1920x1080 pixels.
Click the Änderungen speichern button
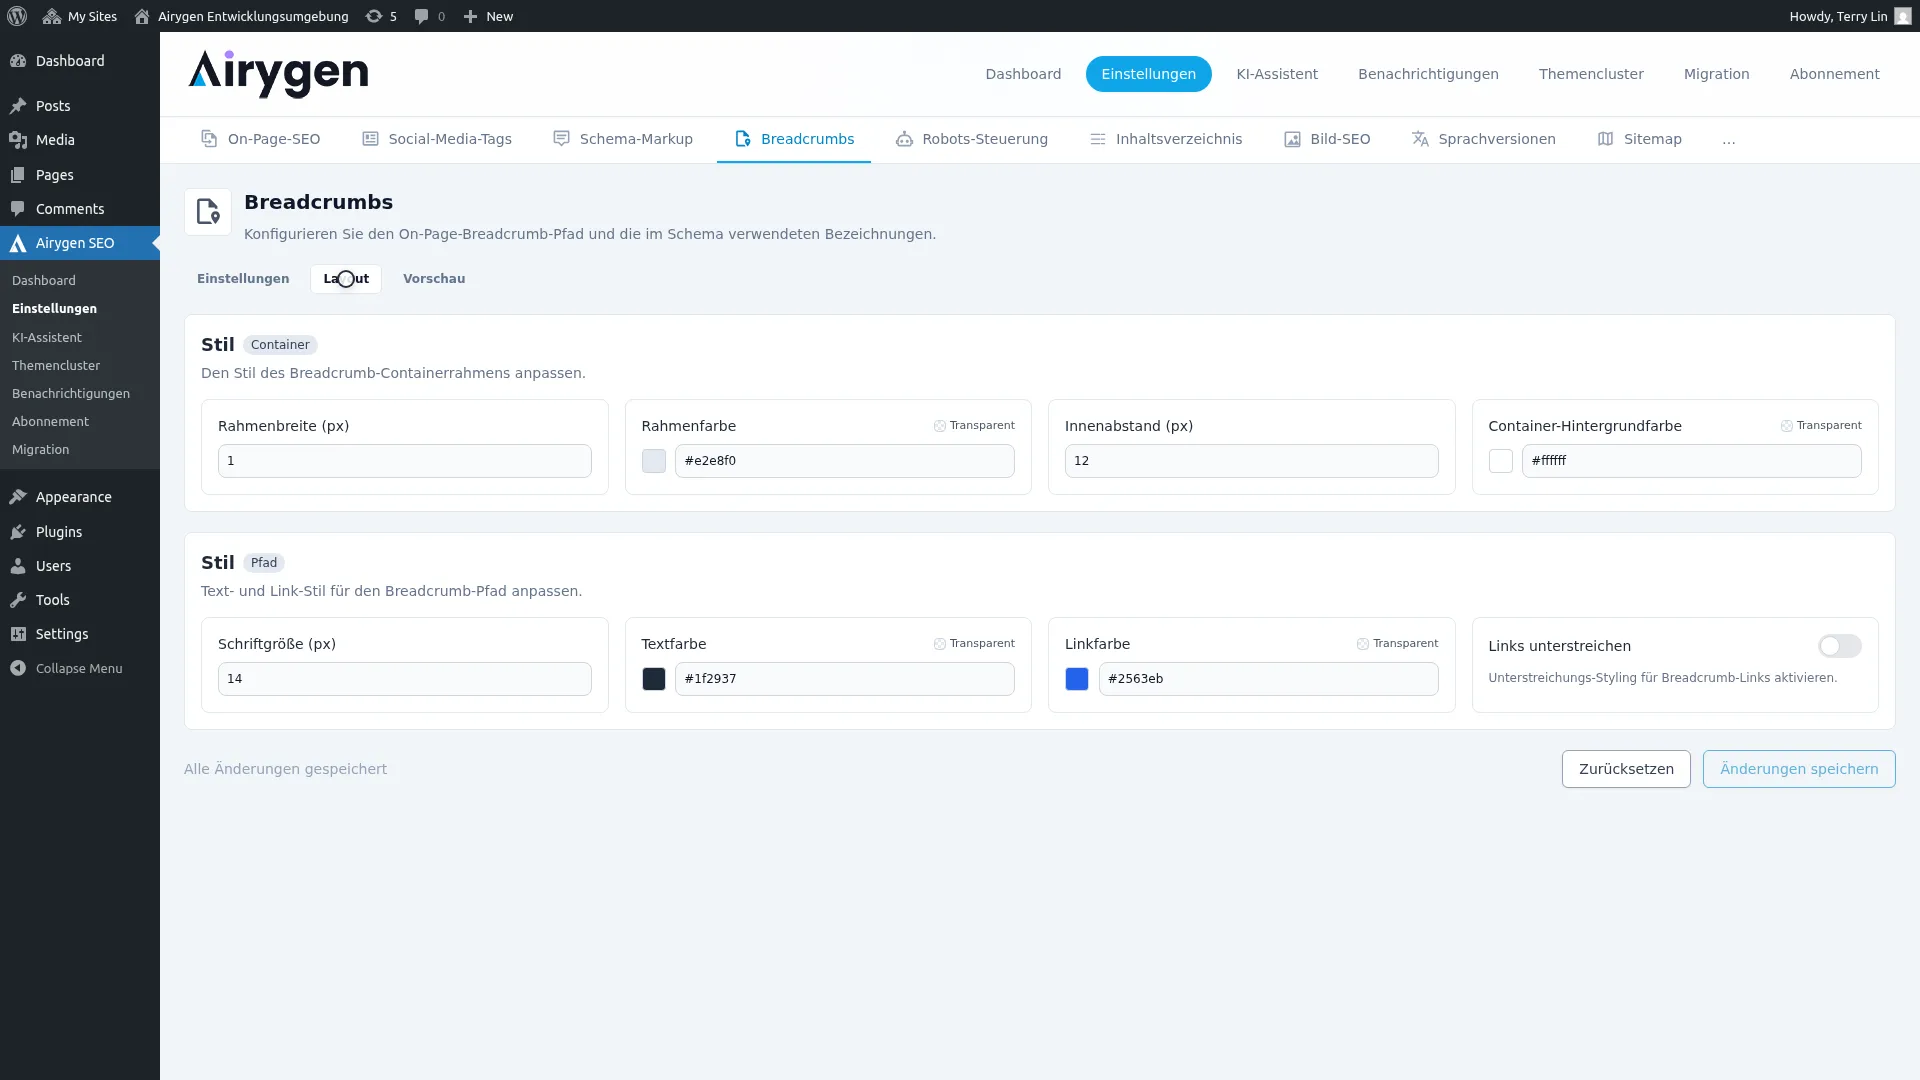(x=1799, y=769)
